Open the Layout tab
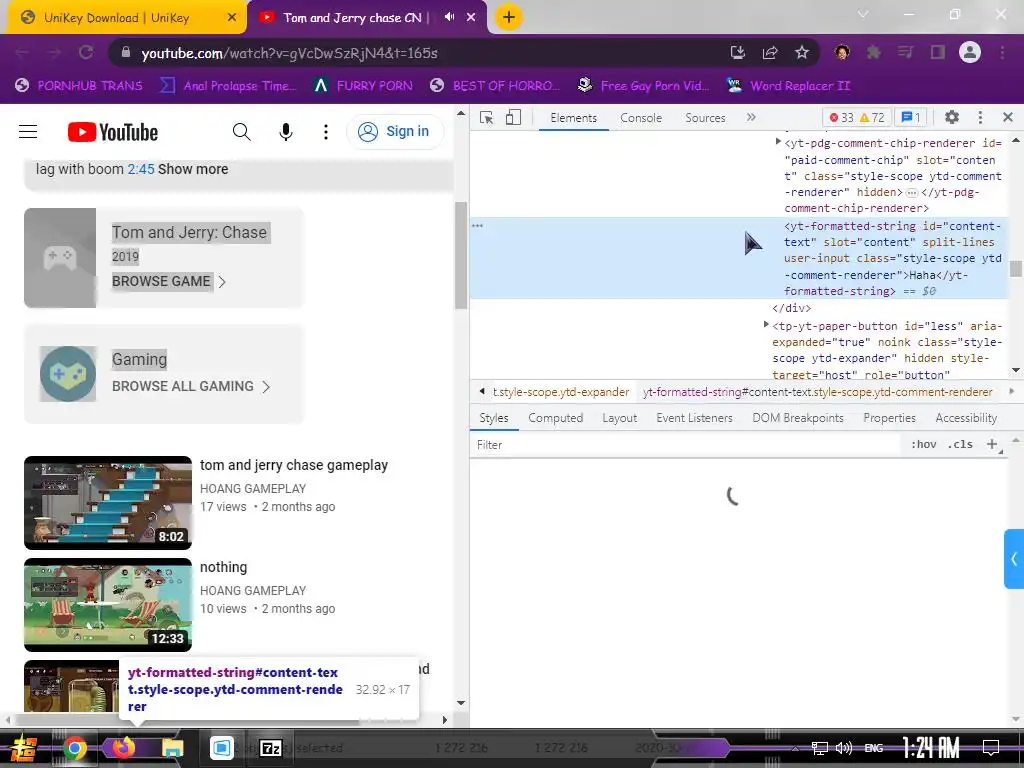The image size is (1024, 768). tap(619, 418)
